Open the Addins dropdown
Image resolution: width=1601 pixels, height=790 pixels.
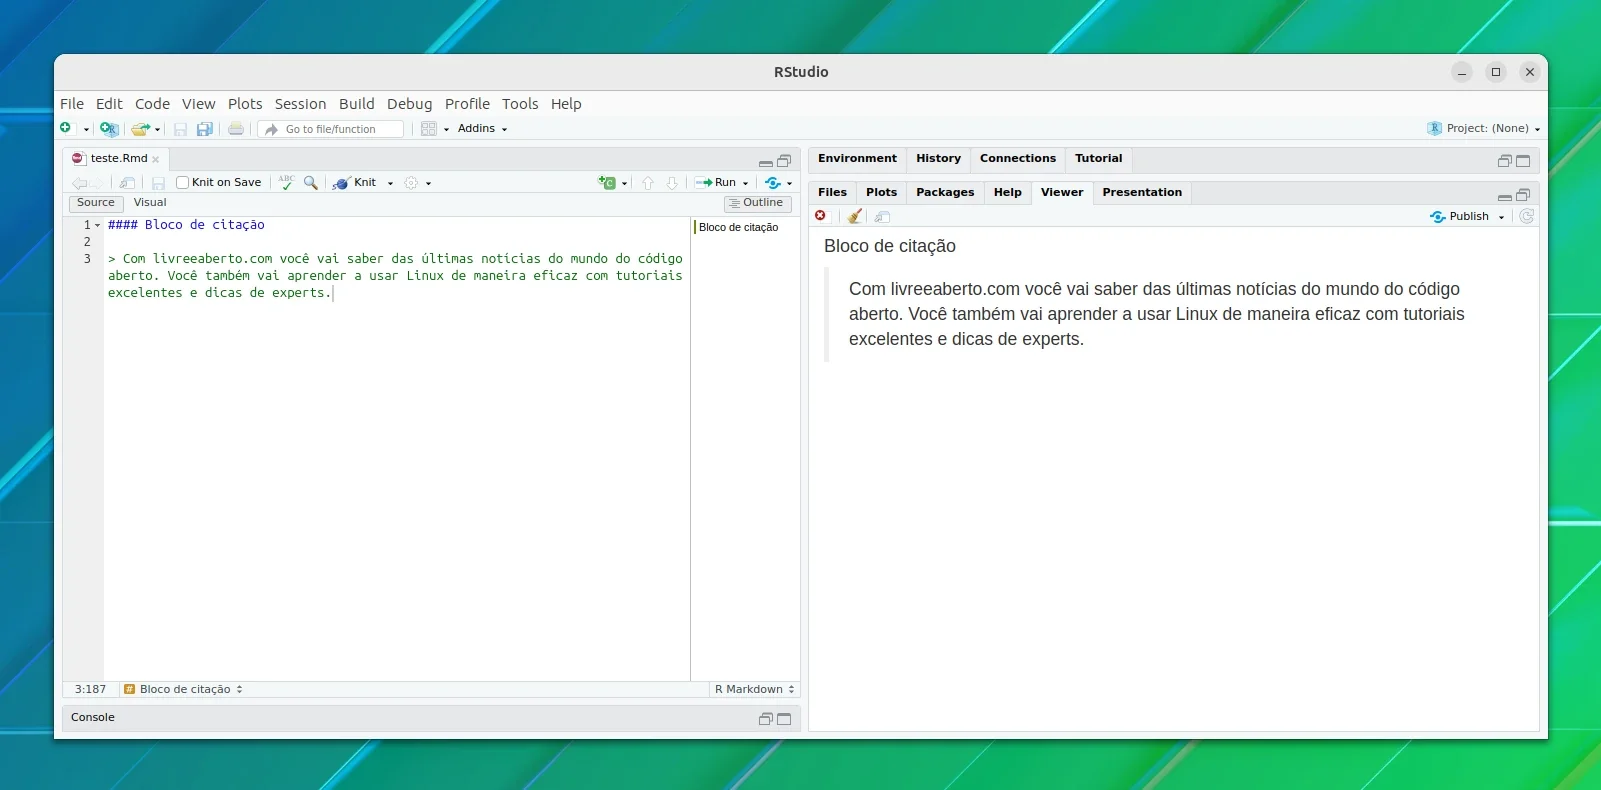[x=482, y=129]
